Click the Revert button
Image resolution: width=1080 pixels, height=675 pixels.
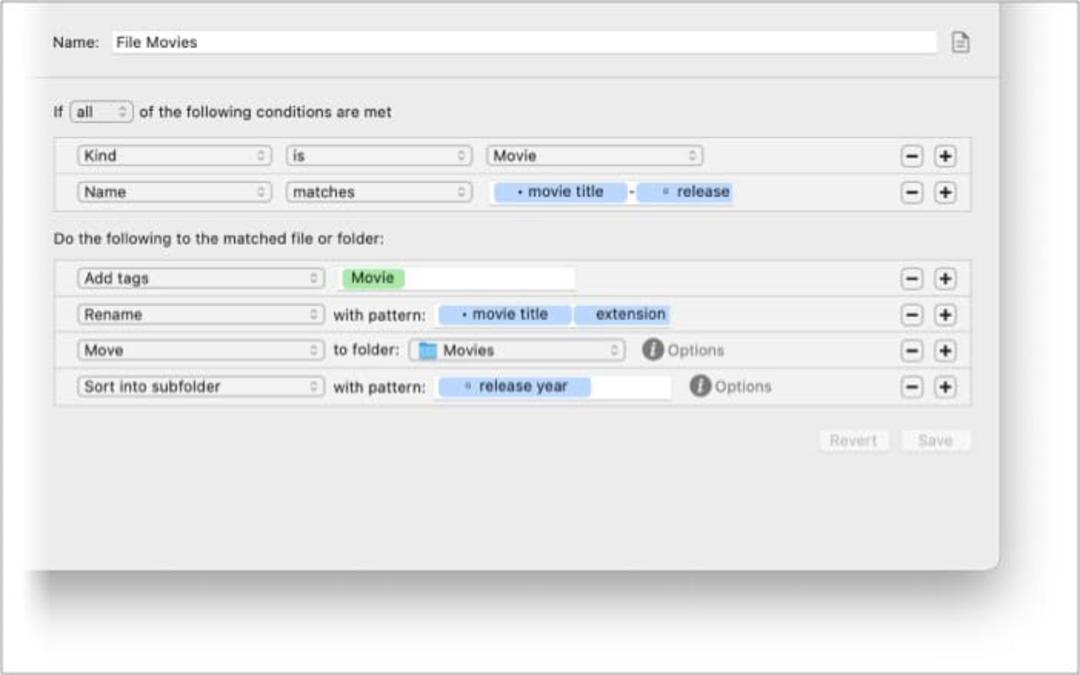click(x=853, y=440)
